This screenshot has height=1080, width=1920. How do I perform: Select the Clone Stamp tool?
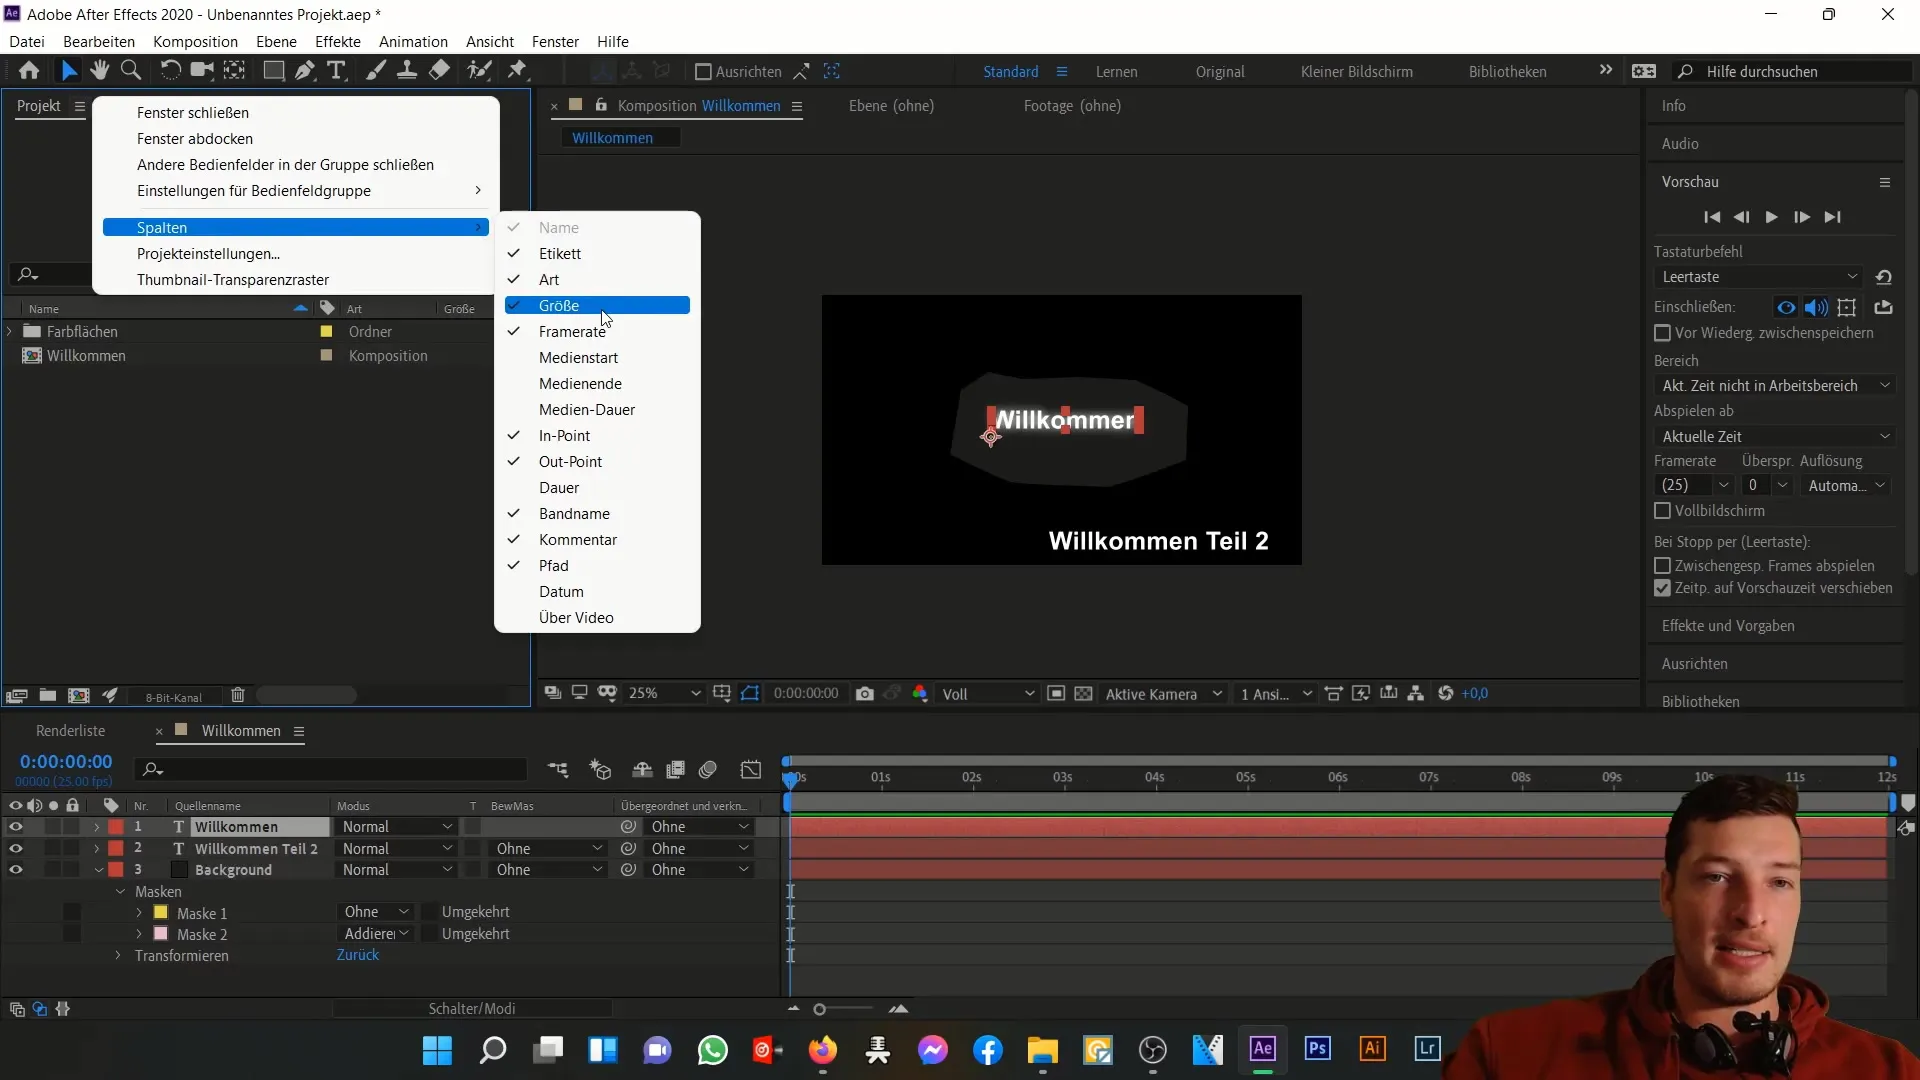coord(407,71)
